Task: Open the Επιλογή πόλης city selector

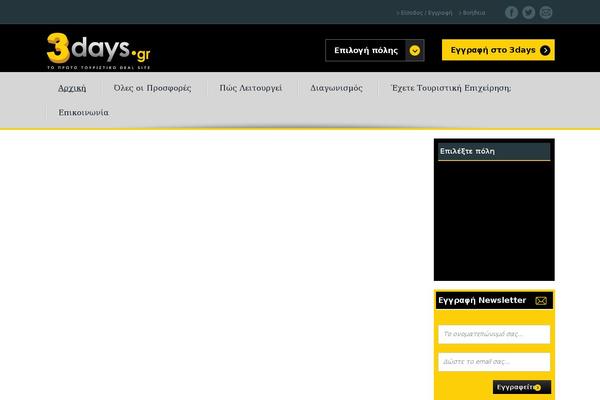Action: [x=375, y=51]
